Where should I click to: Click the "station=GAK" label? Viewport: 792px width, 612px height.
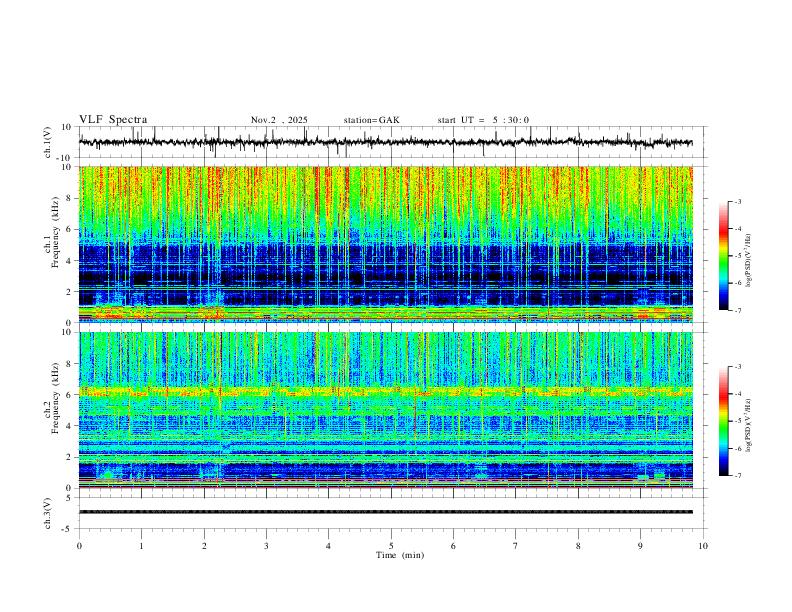coord(371,120)
